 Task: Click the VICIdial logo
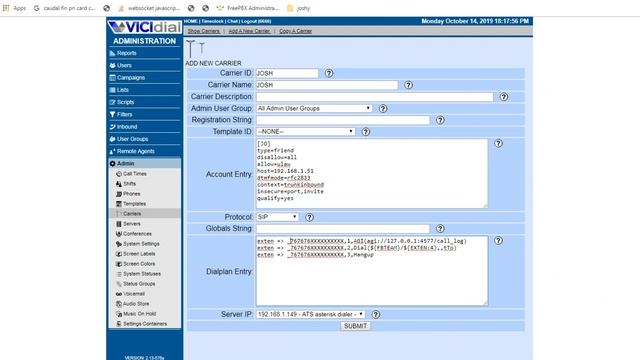(x=144, y=27)
